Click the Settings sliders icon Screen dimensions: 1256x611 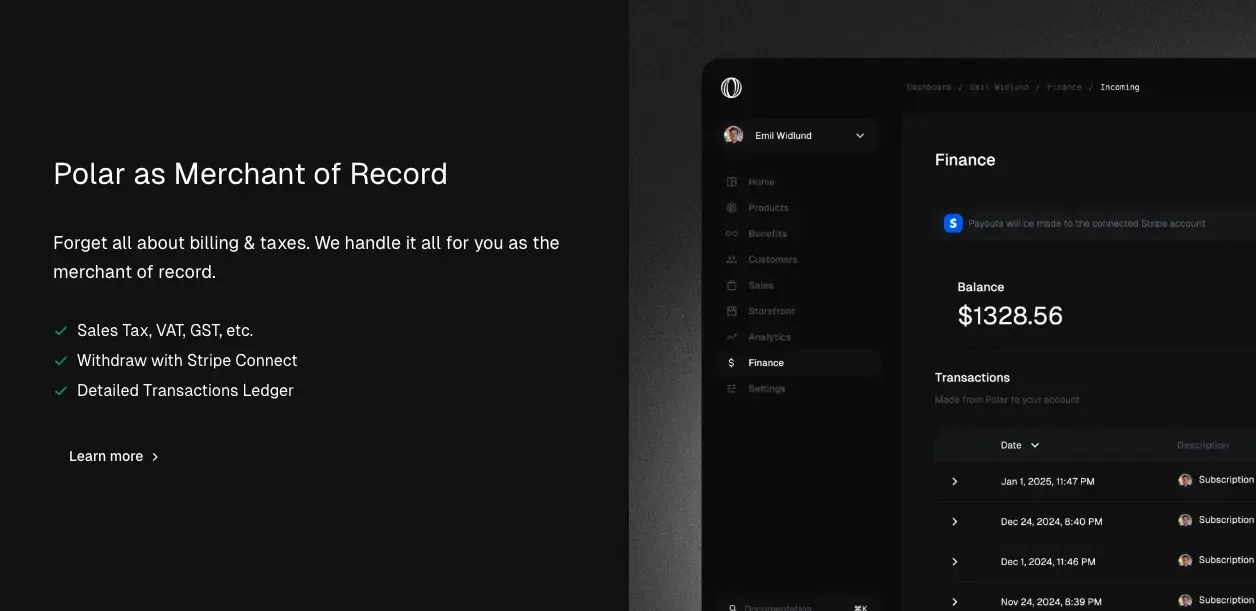pos(732,389)
